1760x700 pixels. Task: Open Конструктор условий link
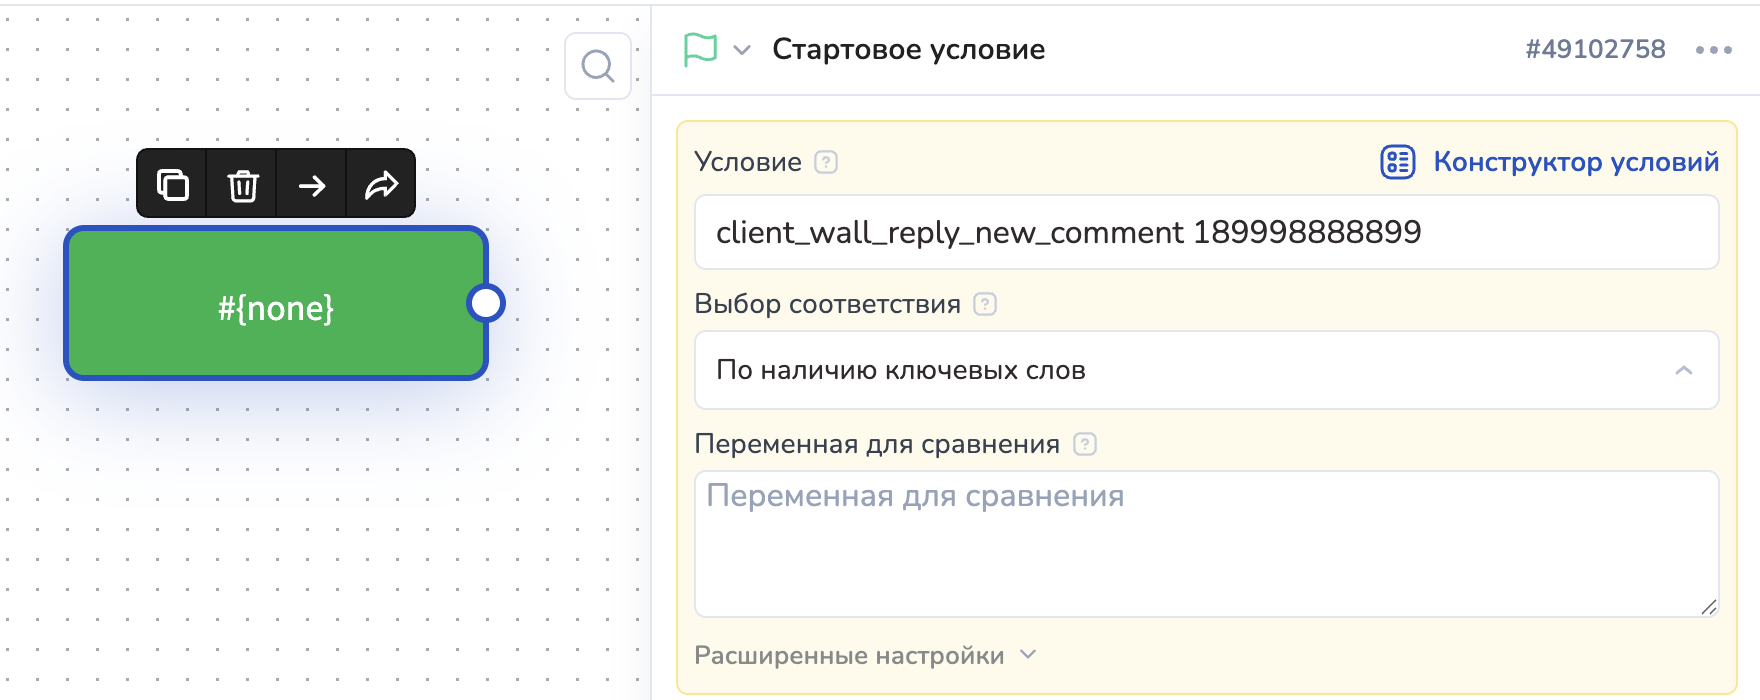point(1550,162)
